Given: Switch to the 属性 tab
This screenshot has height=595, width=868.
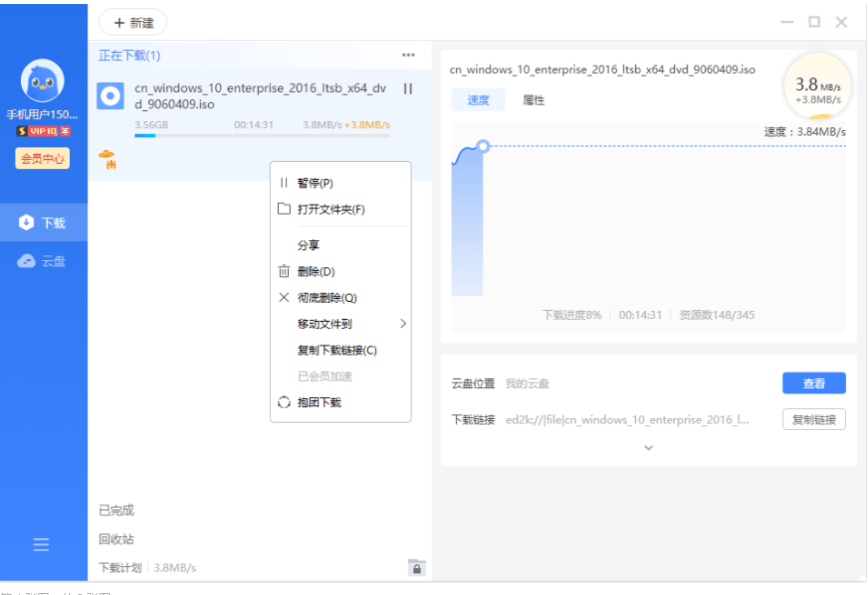Looking at the screenshot, I should pyautogui.click(x=534, y=100).
